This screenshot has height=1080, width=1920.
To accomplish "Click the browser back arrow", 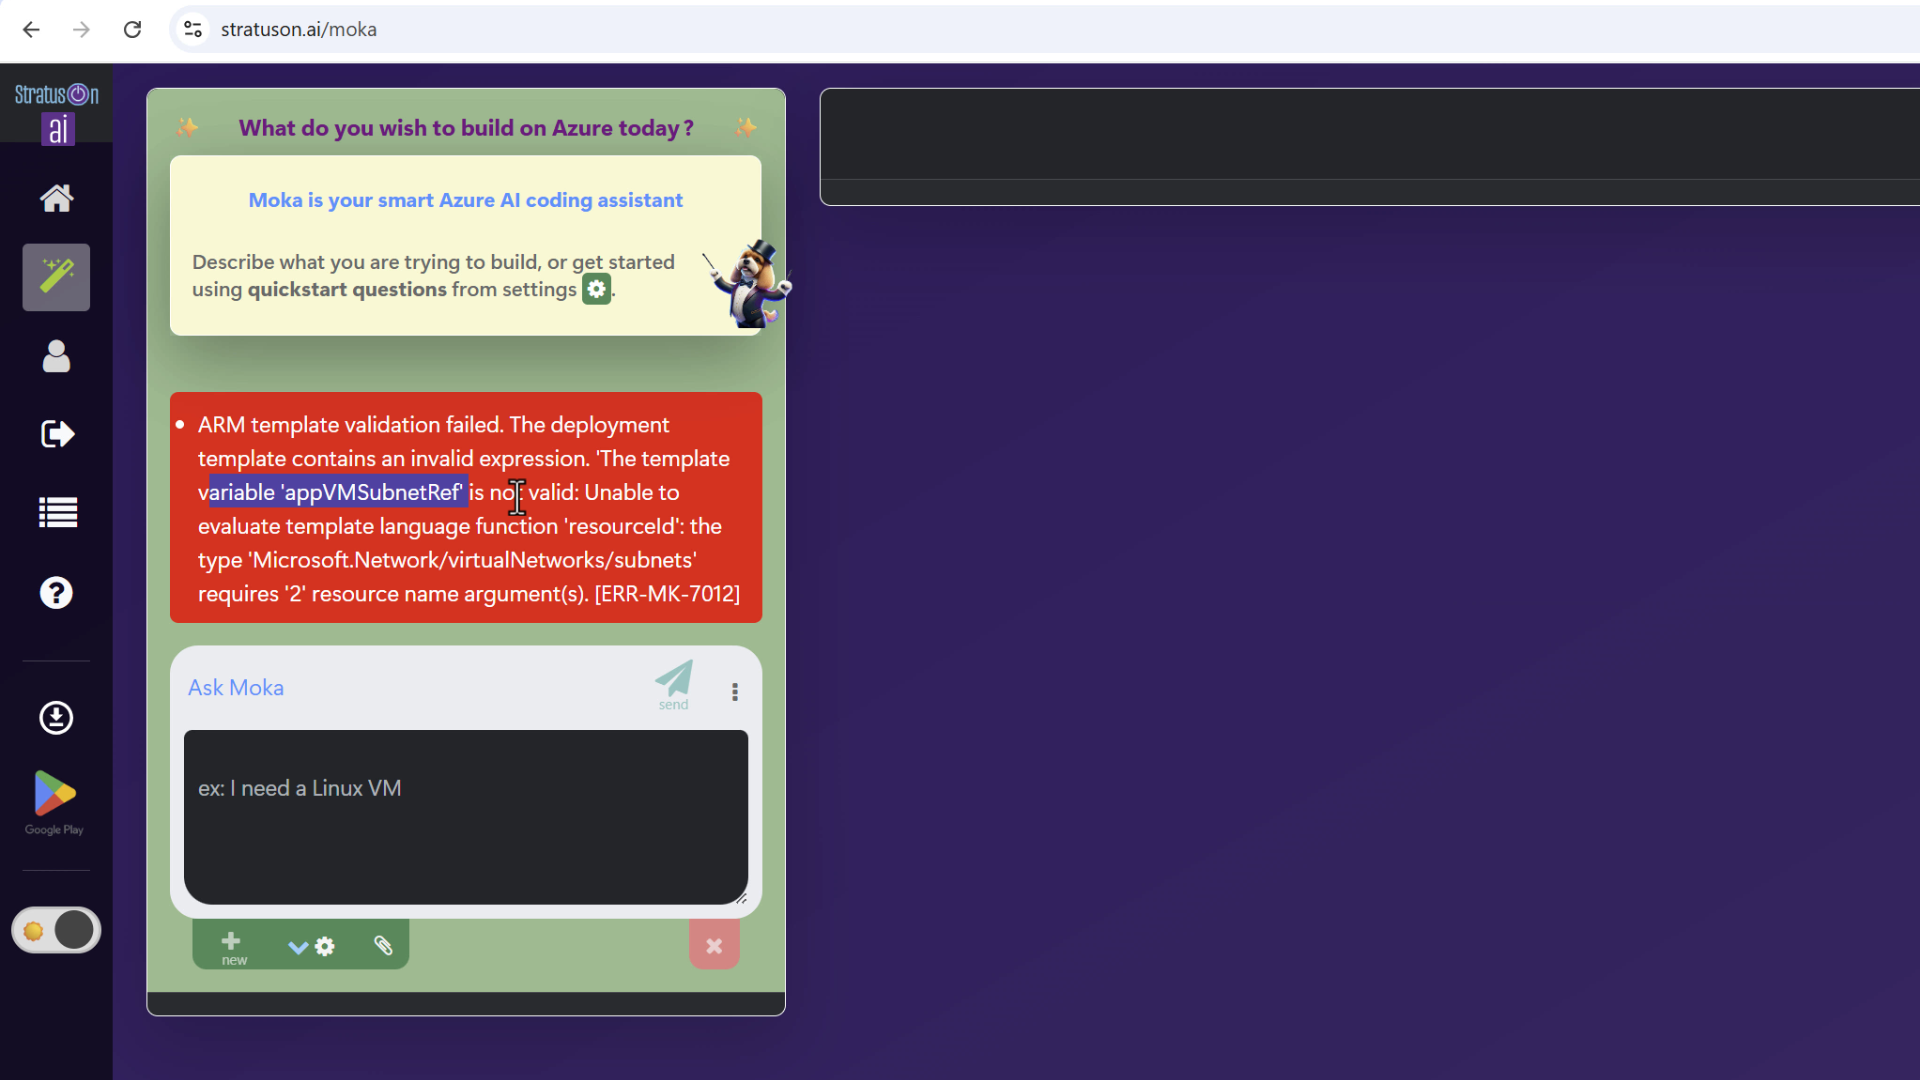I will pyautogui.click(x=31, y=29).
